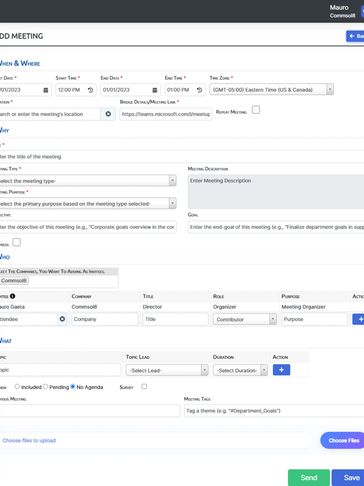Click the Choose Files button
This screenshot has height=486, width=364.
(x=342, y=440)
